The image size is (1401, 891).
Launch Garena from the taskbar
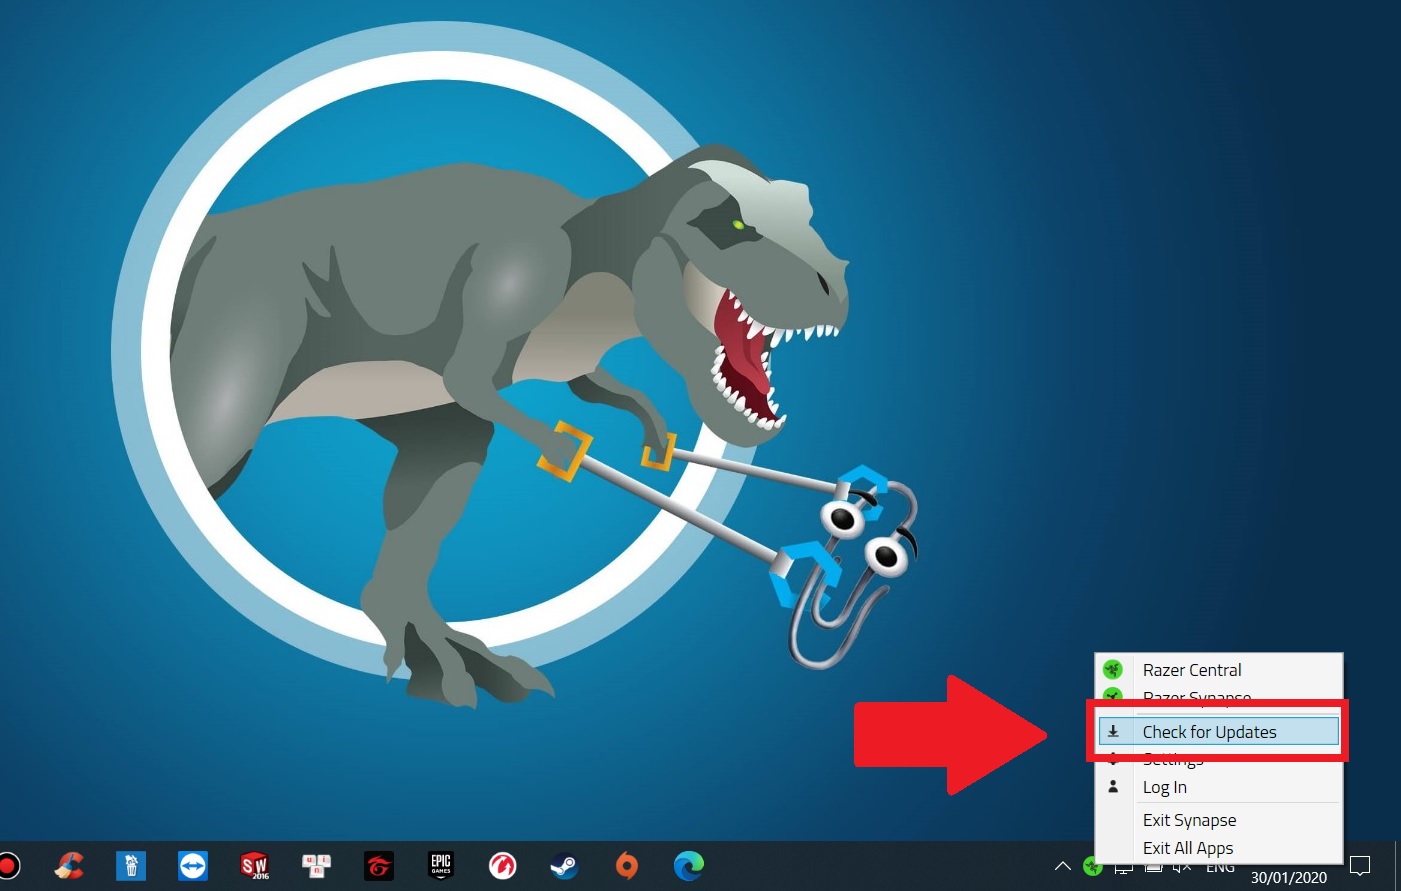click(x=379, y=865)
